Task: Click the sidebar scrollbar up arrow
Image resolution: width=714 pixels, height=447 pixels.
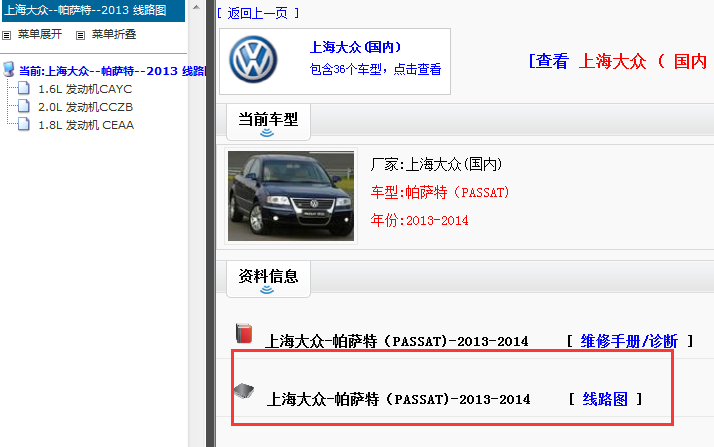Action: [x=196, y=7]
